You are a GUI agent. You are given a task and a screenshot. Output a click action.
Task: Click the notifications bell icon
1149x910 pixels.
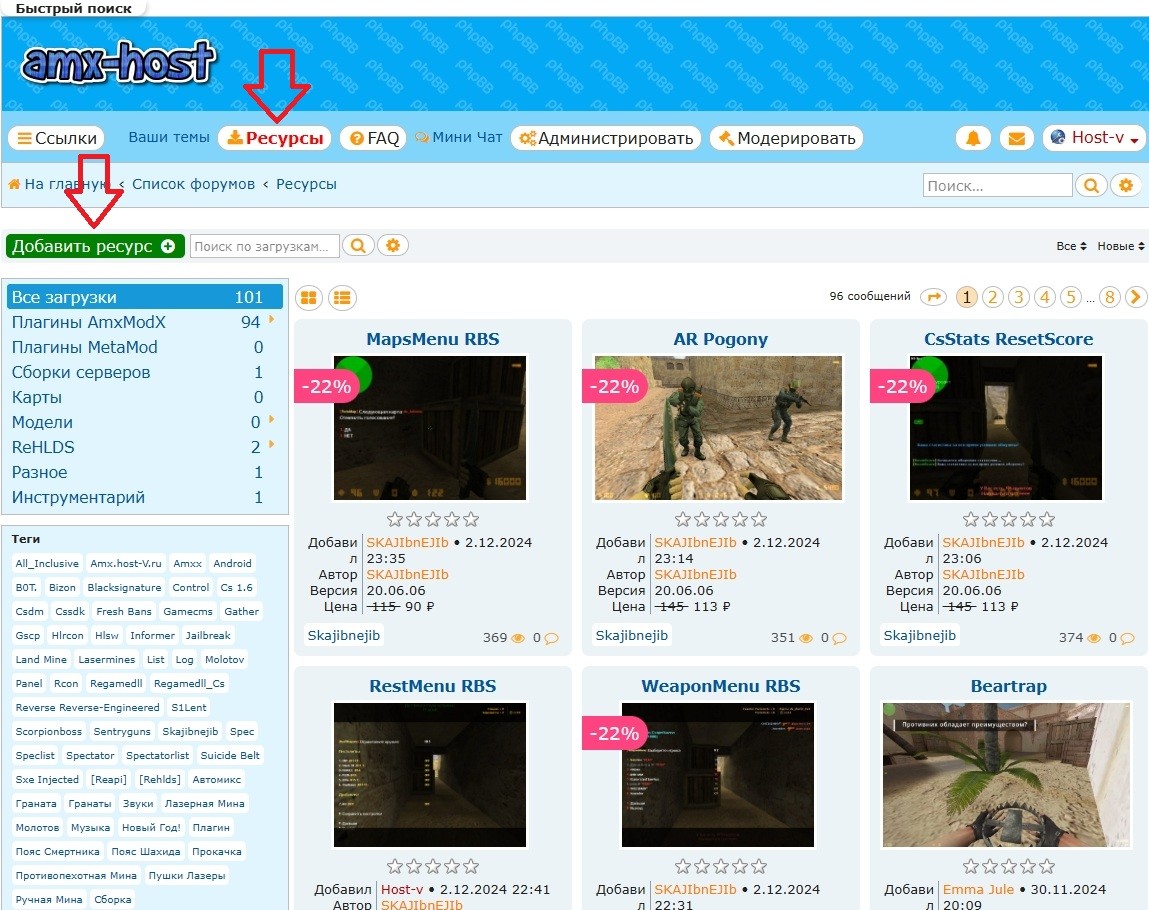point(973,139)
